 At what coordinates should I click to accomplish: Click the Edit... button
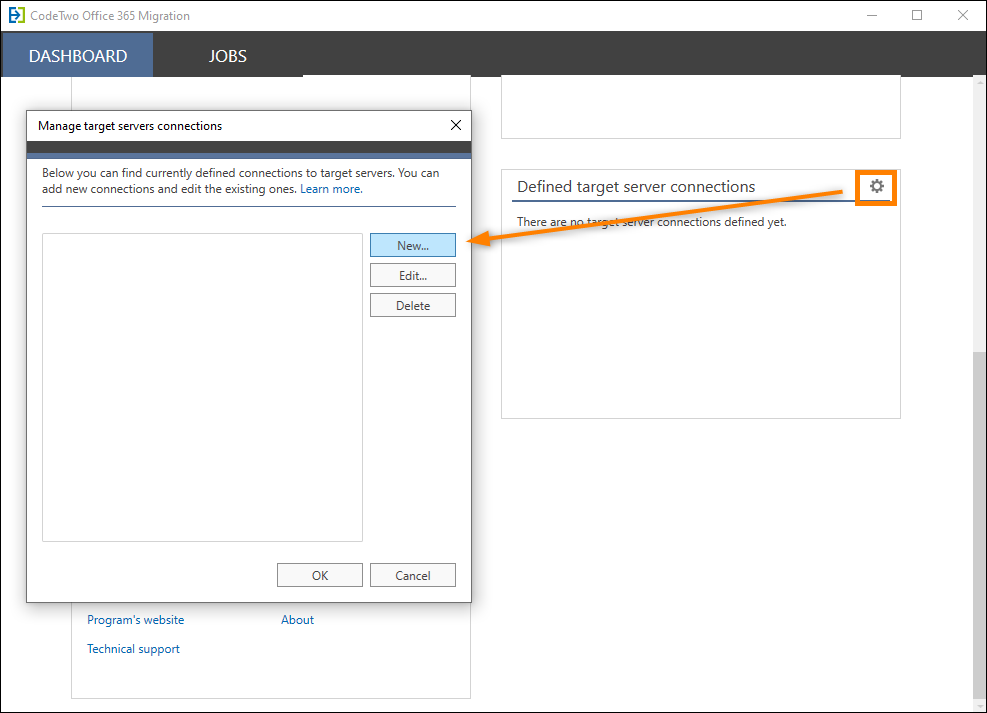pos(413,275)
